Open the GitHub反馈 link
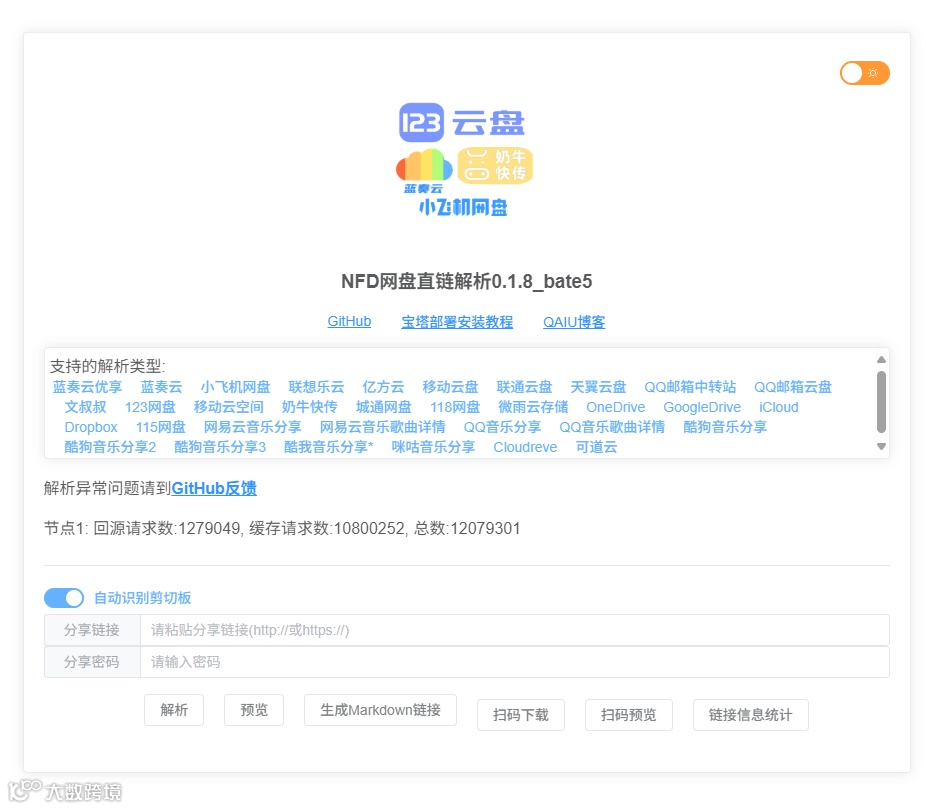Image resolution: width=931 pixels, height=809 pixels. point(214,488)
